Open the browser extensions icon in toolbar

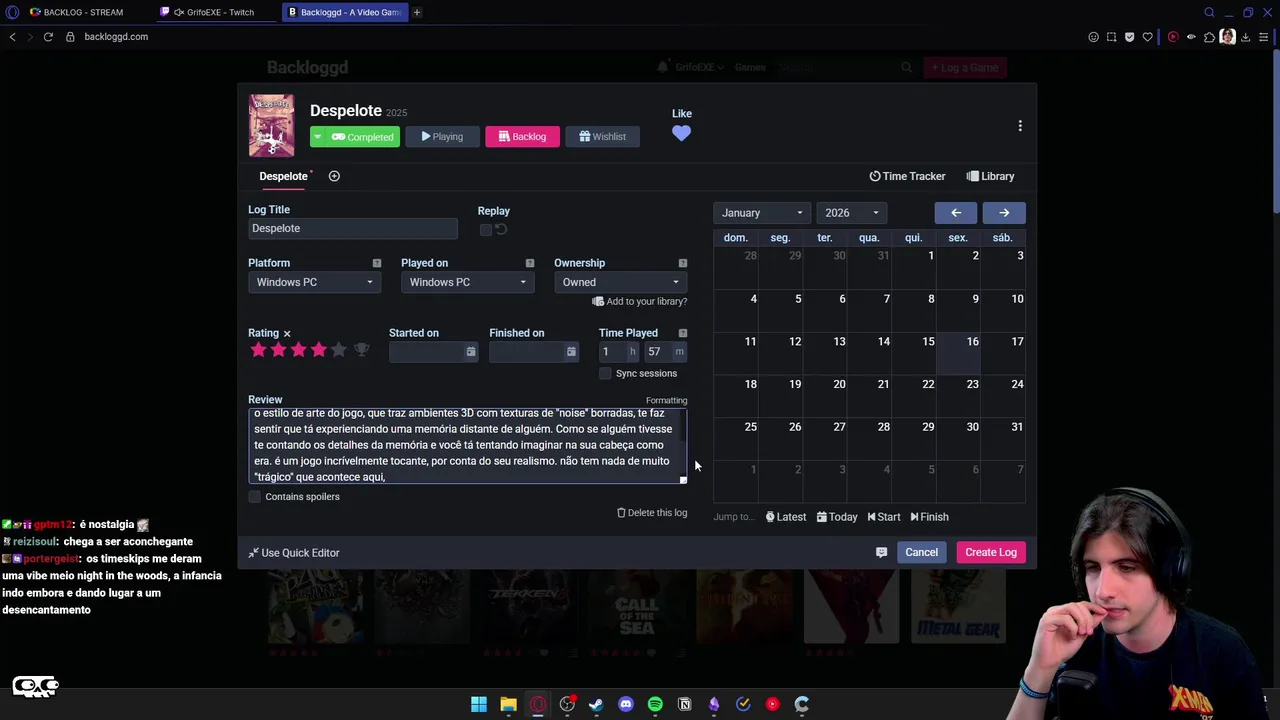1209,37
